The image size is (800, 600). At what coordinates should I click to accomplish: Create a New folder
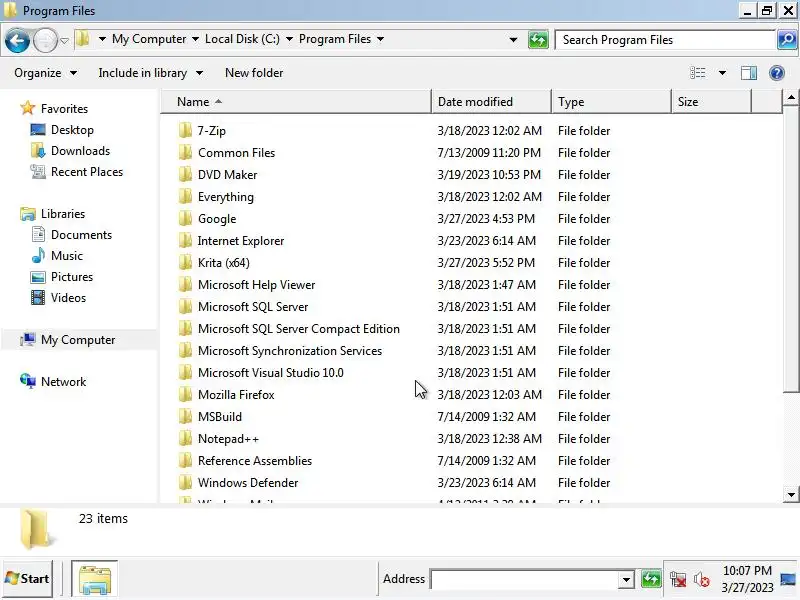point(254,73)
